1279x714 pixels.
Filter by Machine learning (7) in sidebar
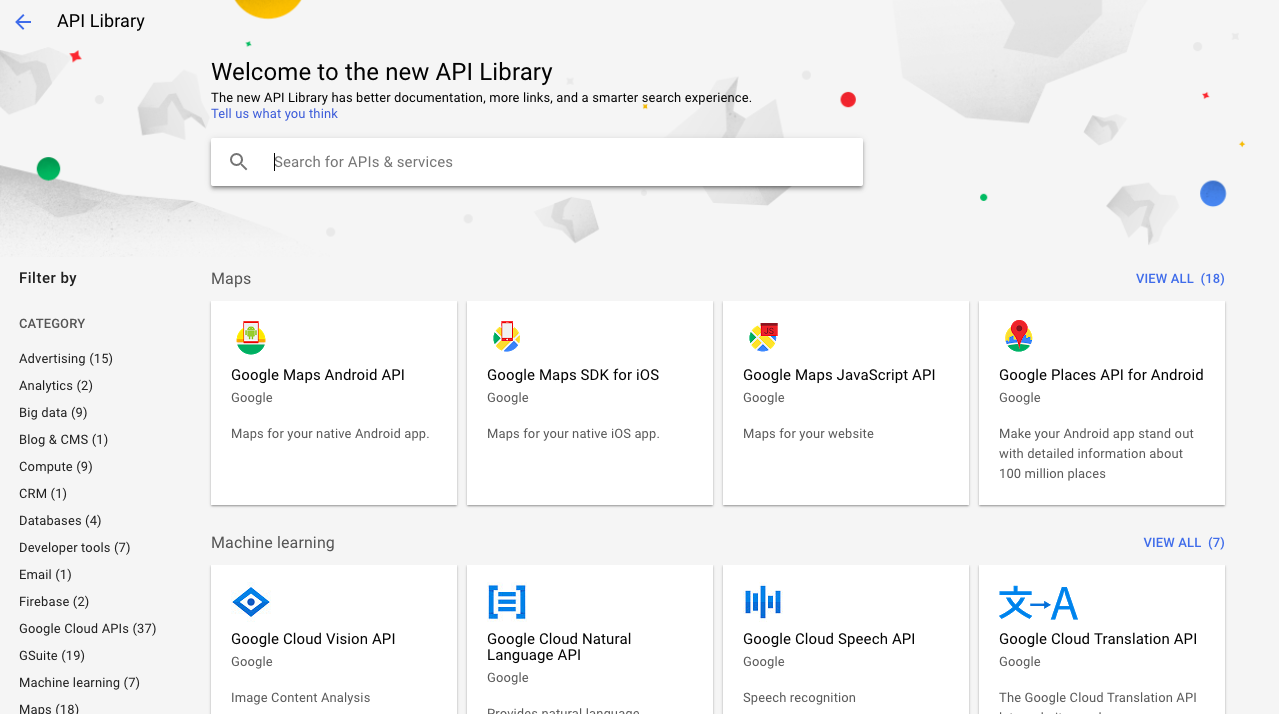79,683
